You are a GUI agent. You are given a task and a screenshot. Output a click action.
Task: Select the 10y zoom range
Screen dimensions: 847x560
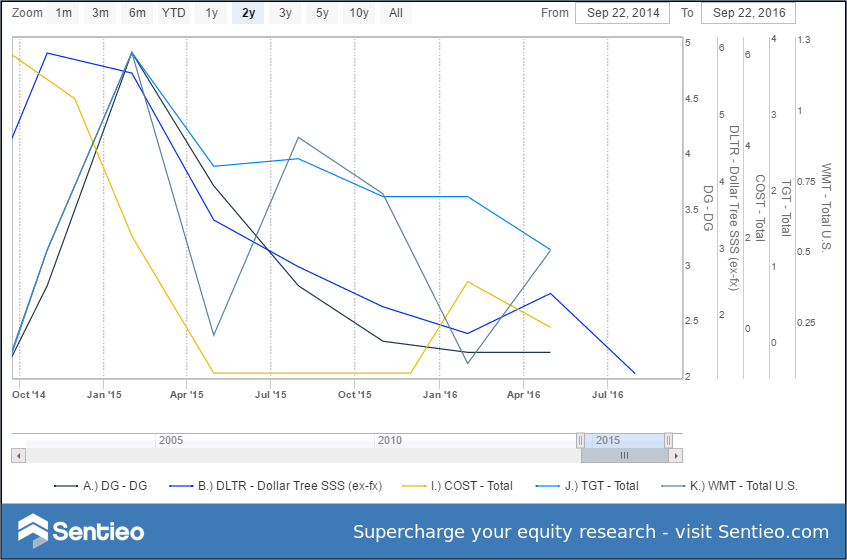click(x=359, y=13)
